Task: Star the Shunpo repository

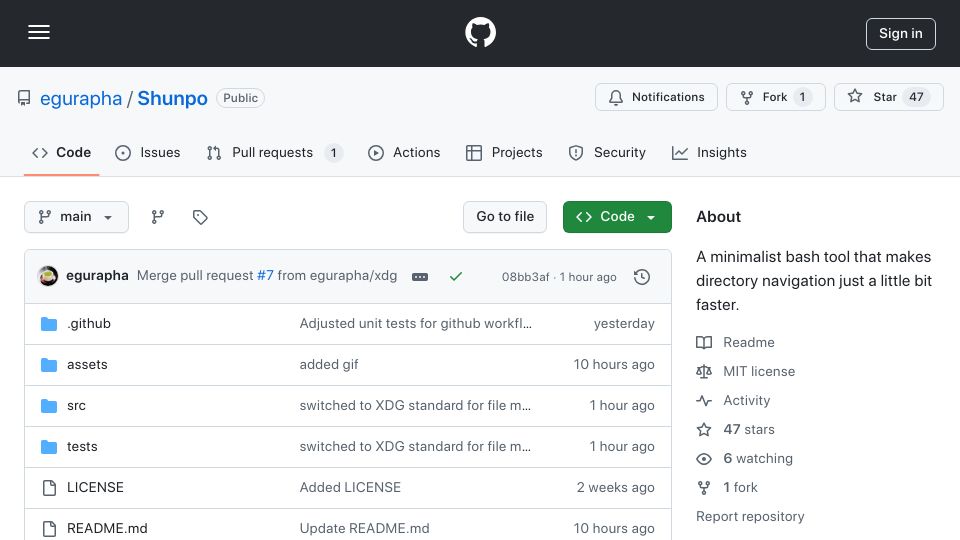Action: coord(888,97)
